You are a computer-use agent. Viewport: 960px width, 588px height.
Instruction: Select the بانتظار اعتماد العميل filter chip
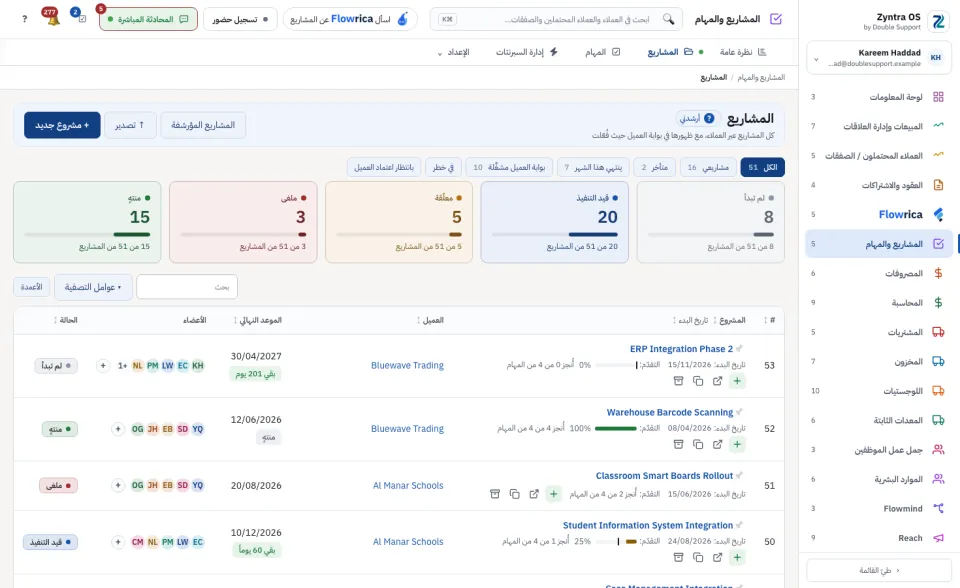point(384,167)
